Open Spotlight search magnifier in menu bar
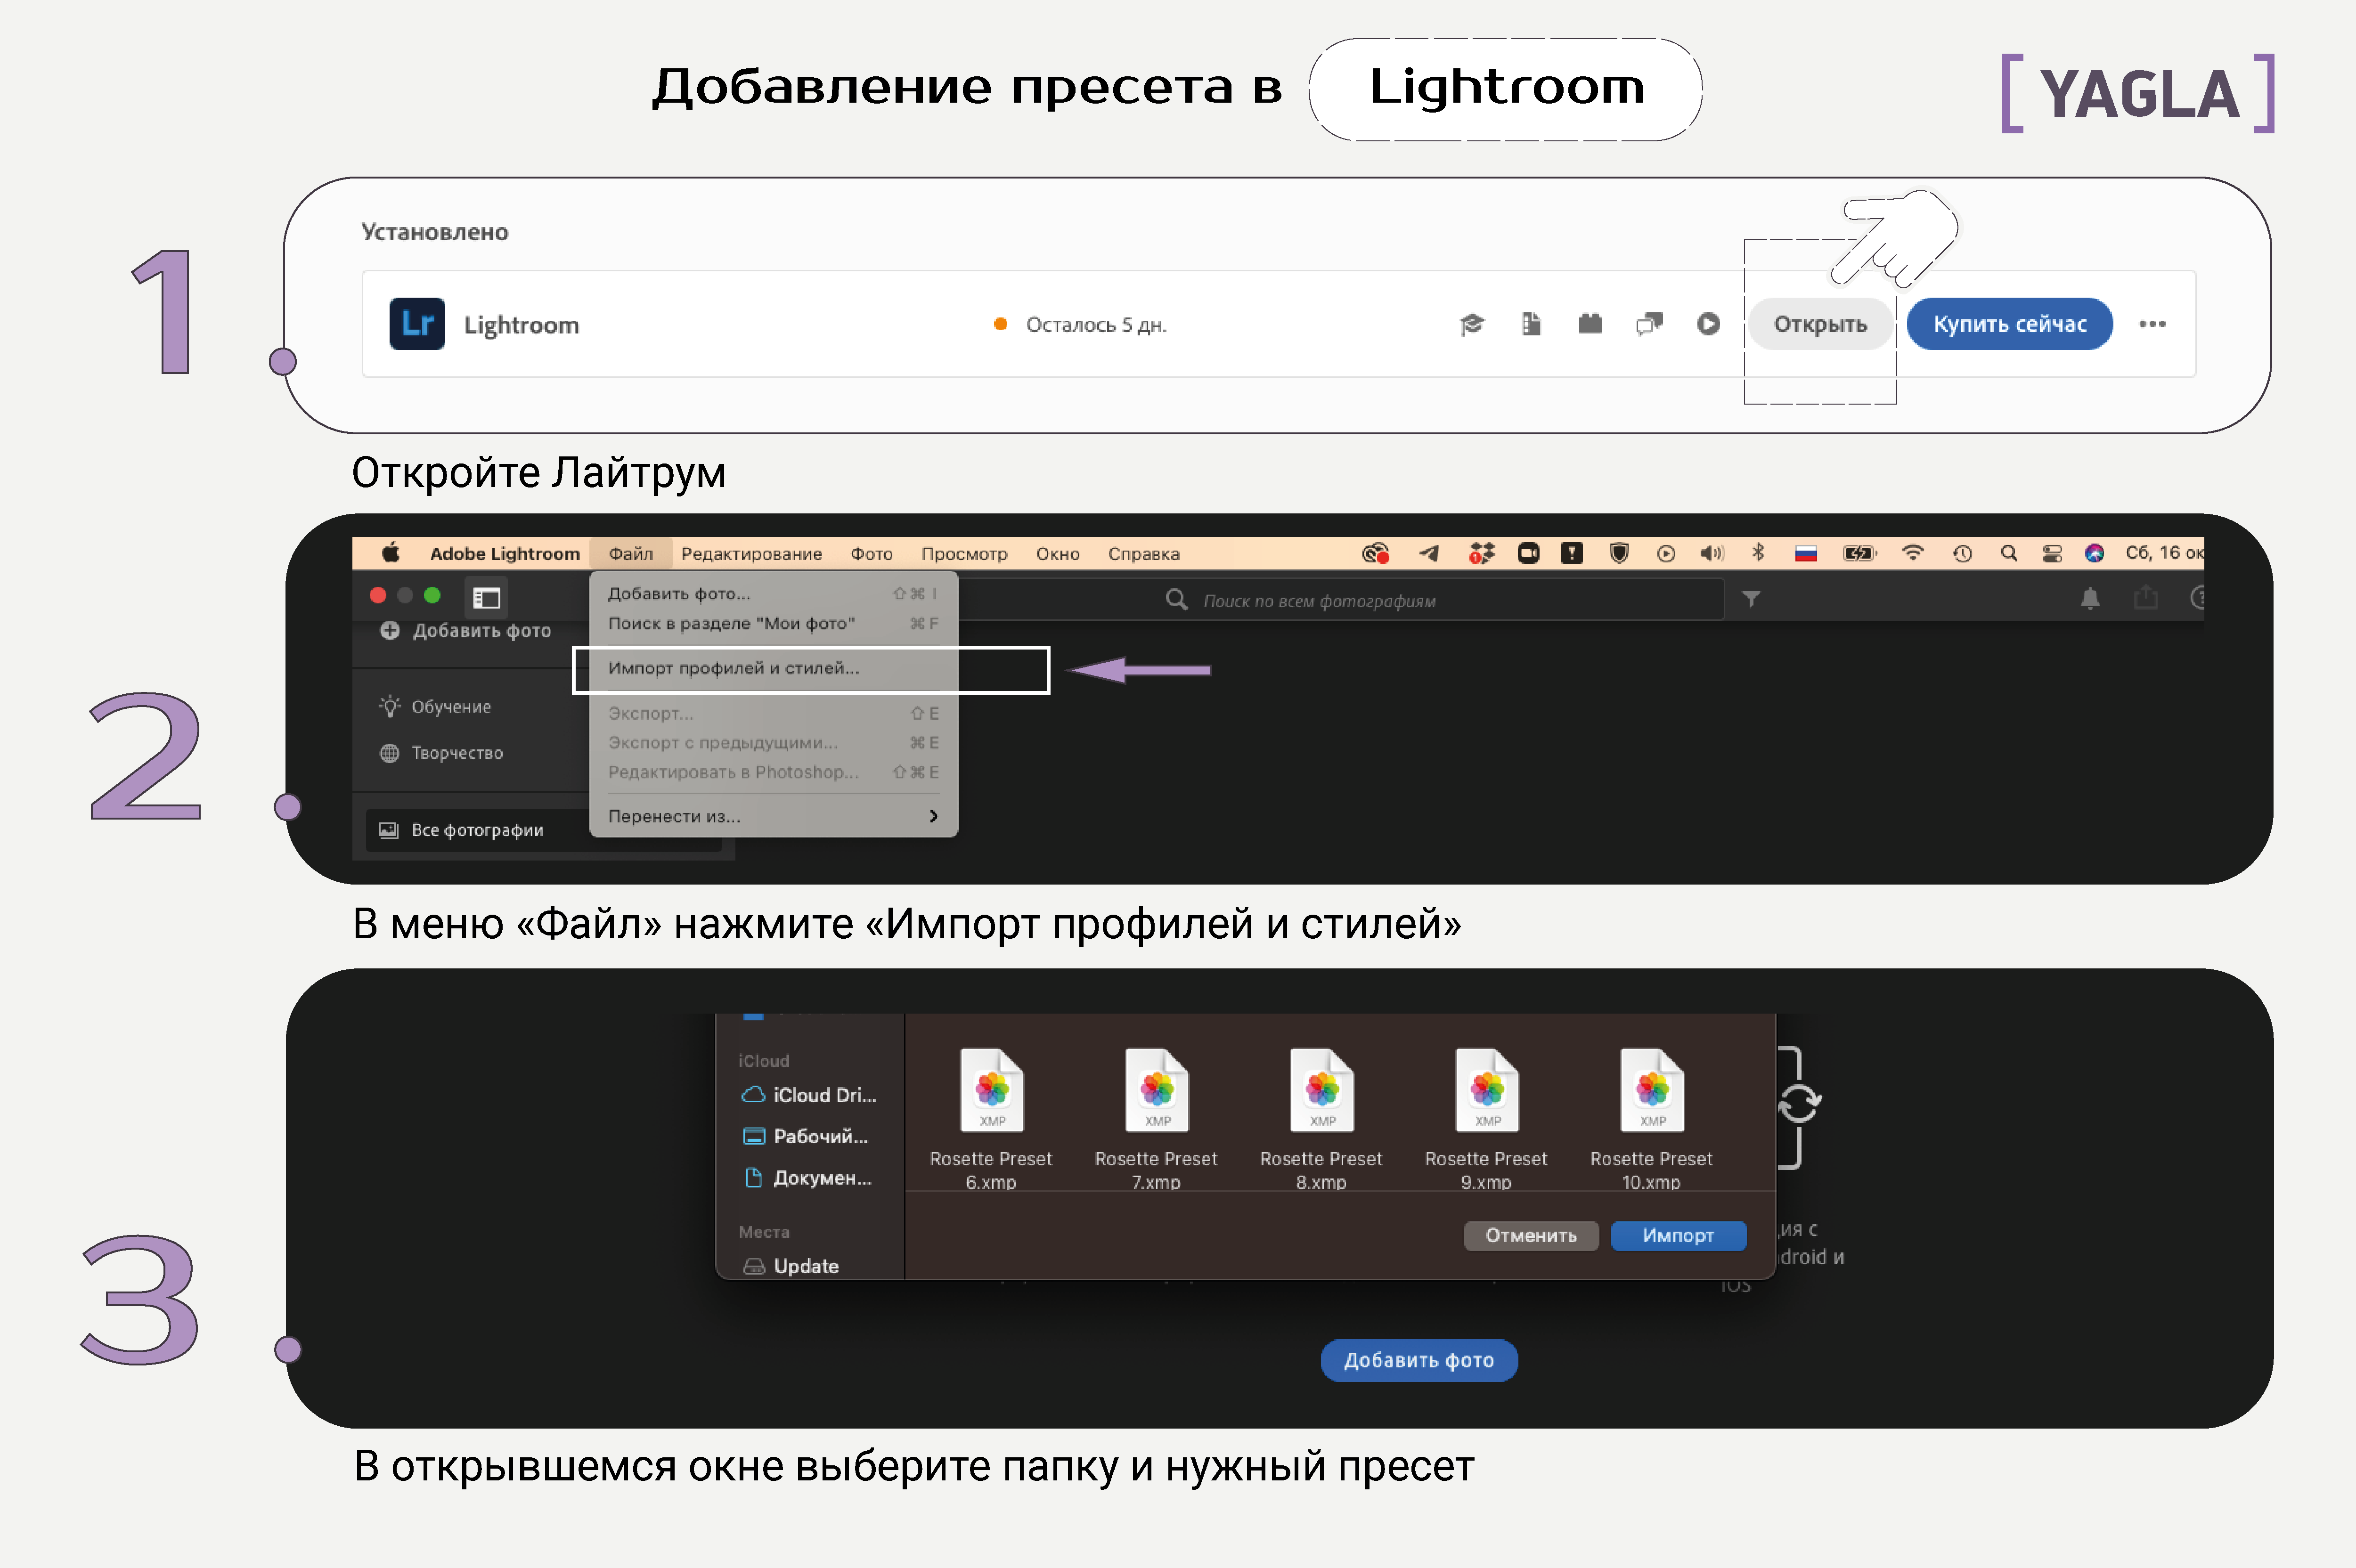Screen dimensions: 2356x1568 (2008, 553)
